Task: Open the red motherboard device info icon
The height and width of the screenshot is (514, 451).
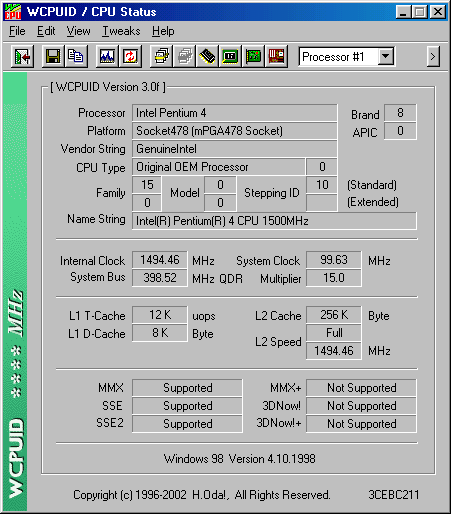Action: [x=276, y=57]
